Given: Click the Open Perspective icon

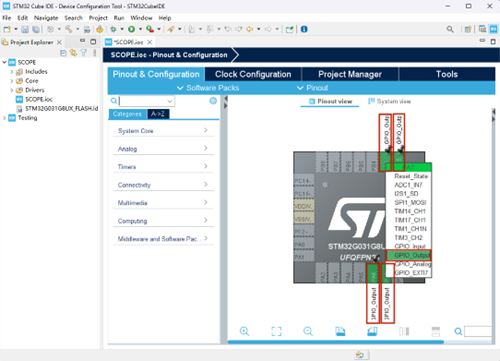Looking at the screenshot, I should click(x=468, y=29).
